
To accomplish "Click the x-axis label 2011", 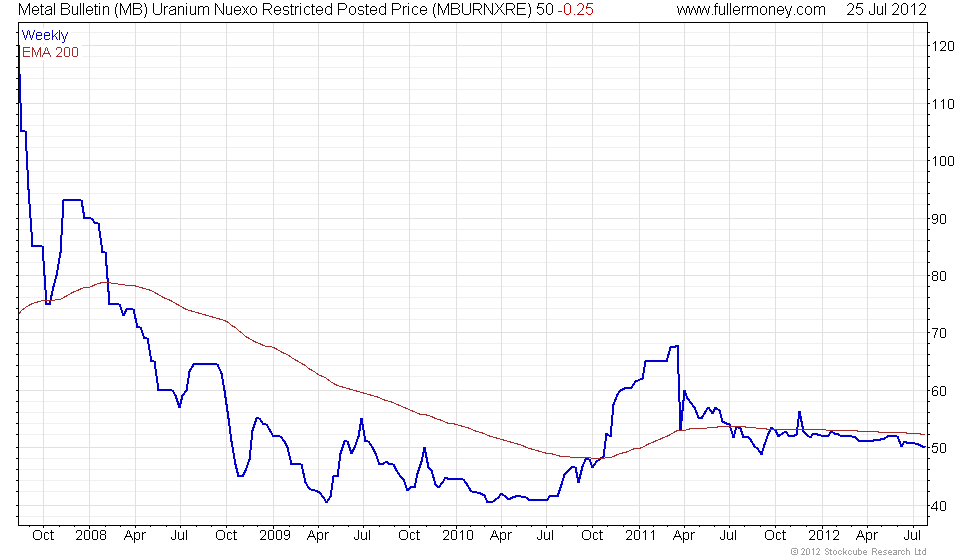I will (641, 536).
